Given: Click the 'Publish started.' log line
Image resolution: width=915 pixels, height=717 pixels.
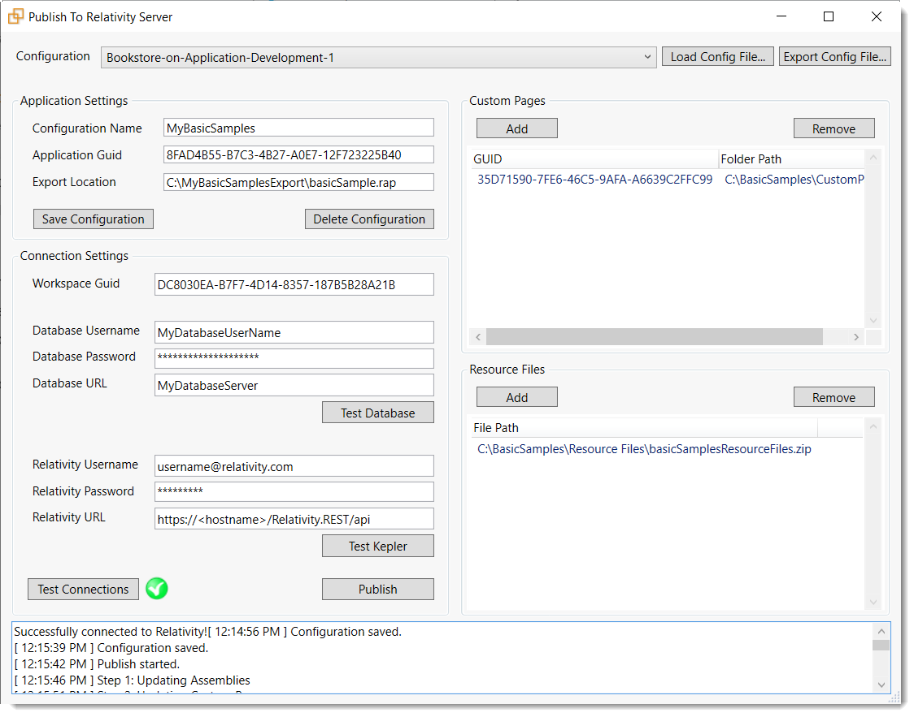Looking at the screenshot, I should click(x=97, y=664).
